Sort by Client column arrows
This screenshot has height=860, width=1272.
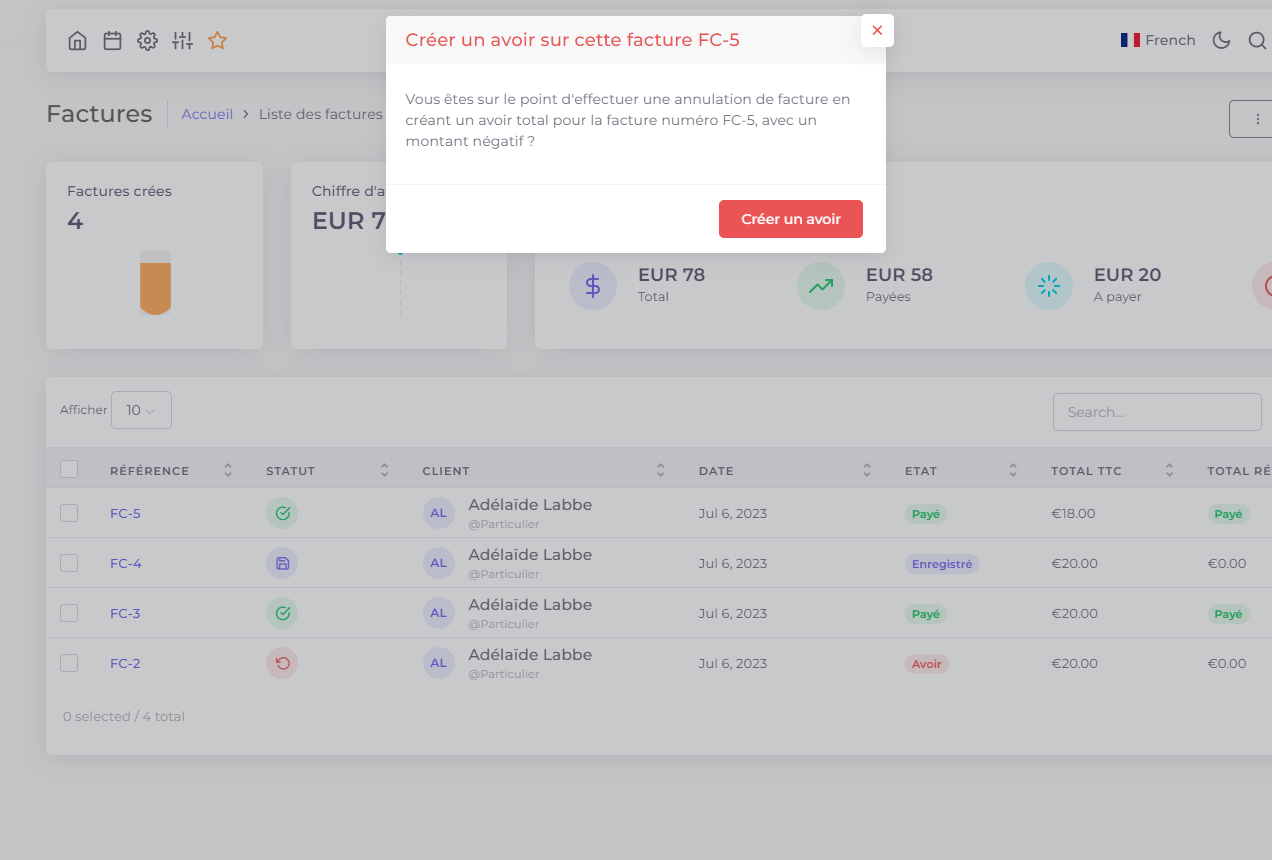[x=660, y=470]
